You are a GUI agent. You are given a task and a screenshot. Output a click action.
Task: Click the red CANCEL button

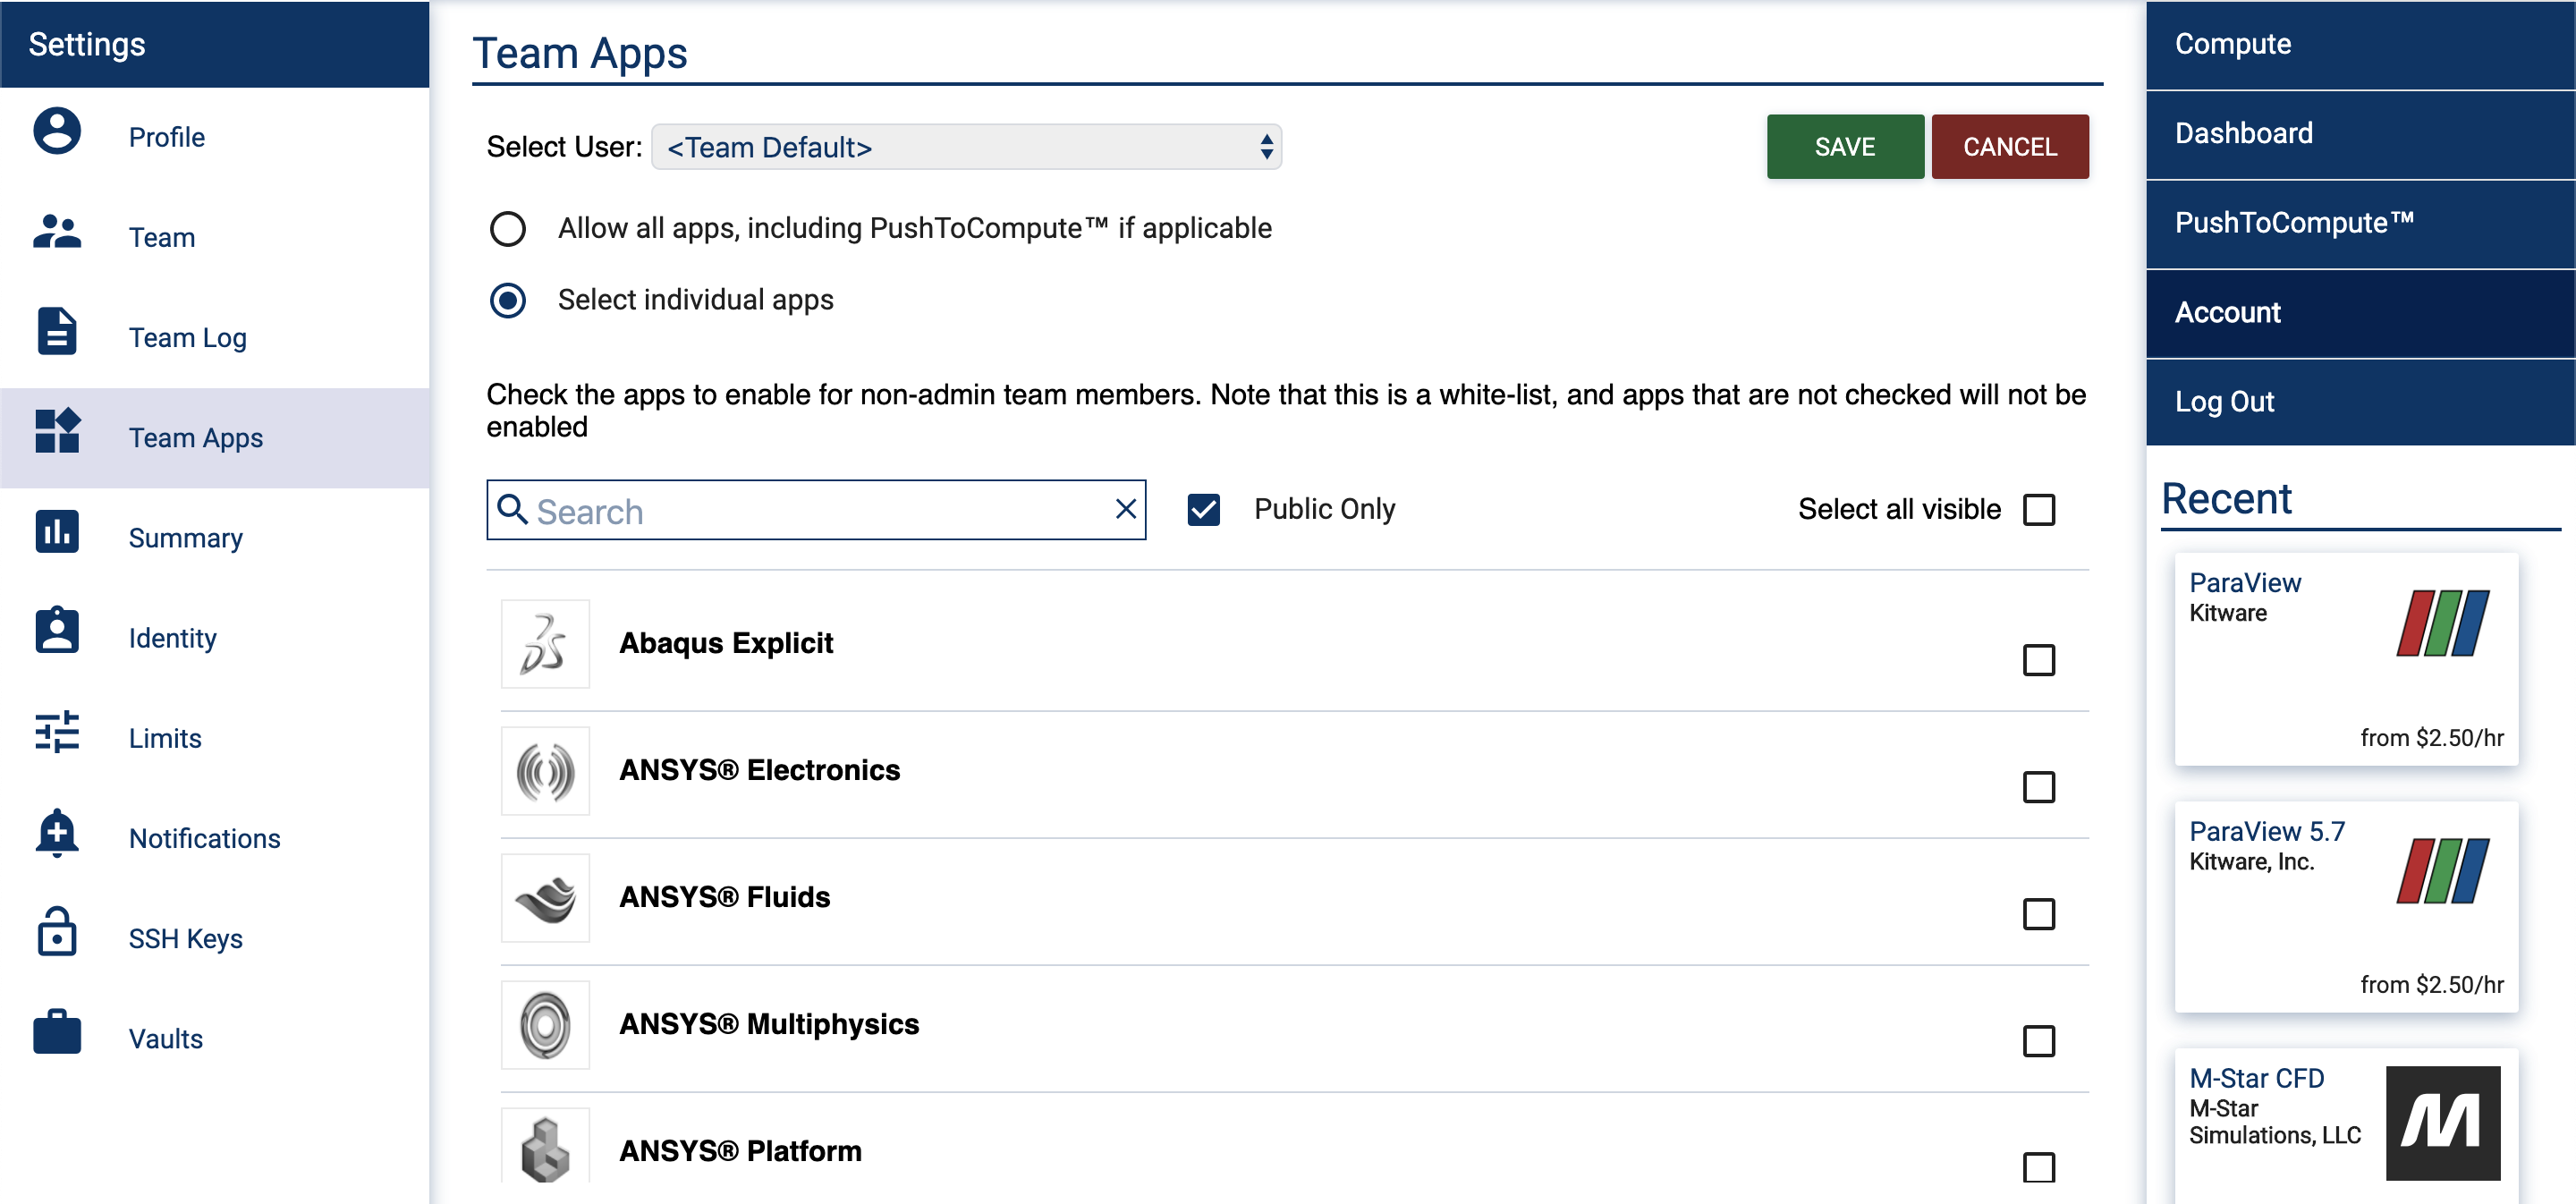coord(2010,147)
